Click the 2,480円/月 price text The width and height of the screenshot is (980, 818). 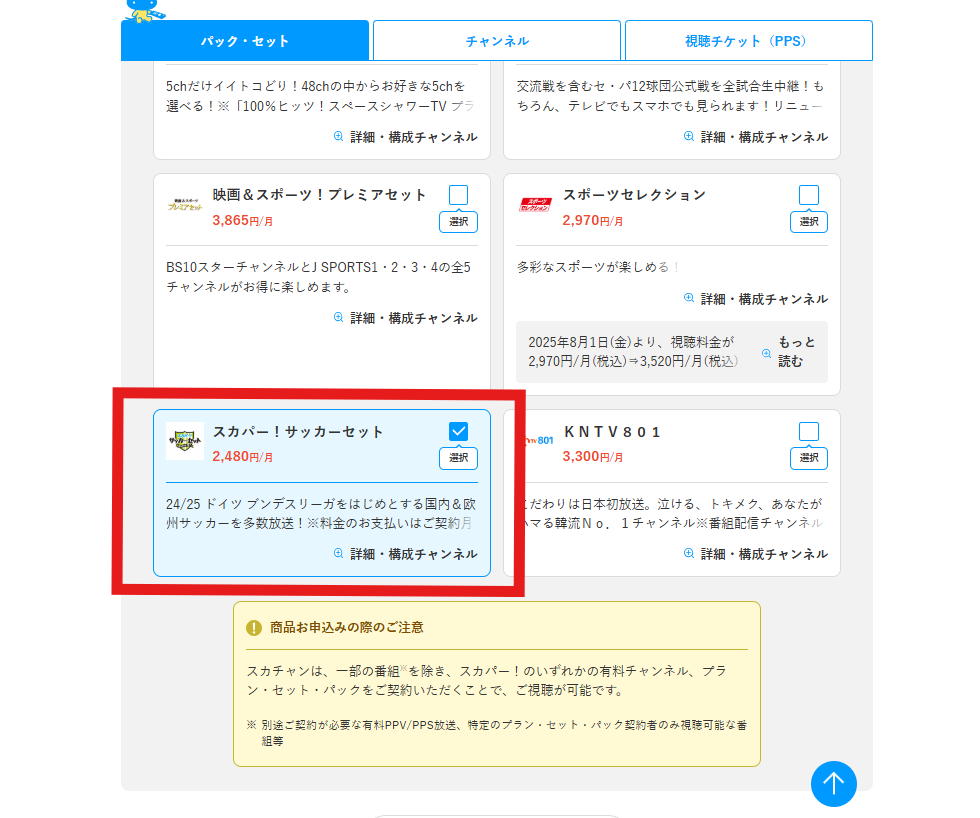(242, 457)
